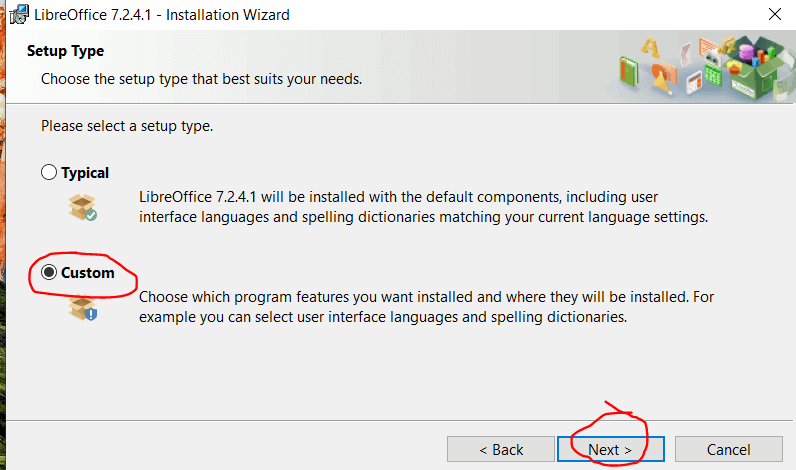This screenshot has height=470, width=796.
Task: Click the installer icon in the title bar
Action: tap(17, 14)
